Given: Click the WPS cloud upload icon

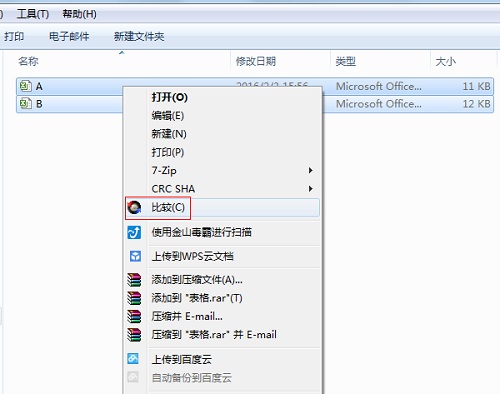Looking at the screenshot, I should point(135,256).
